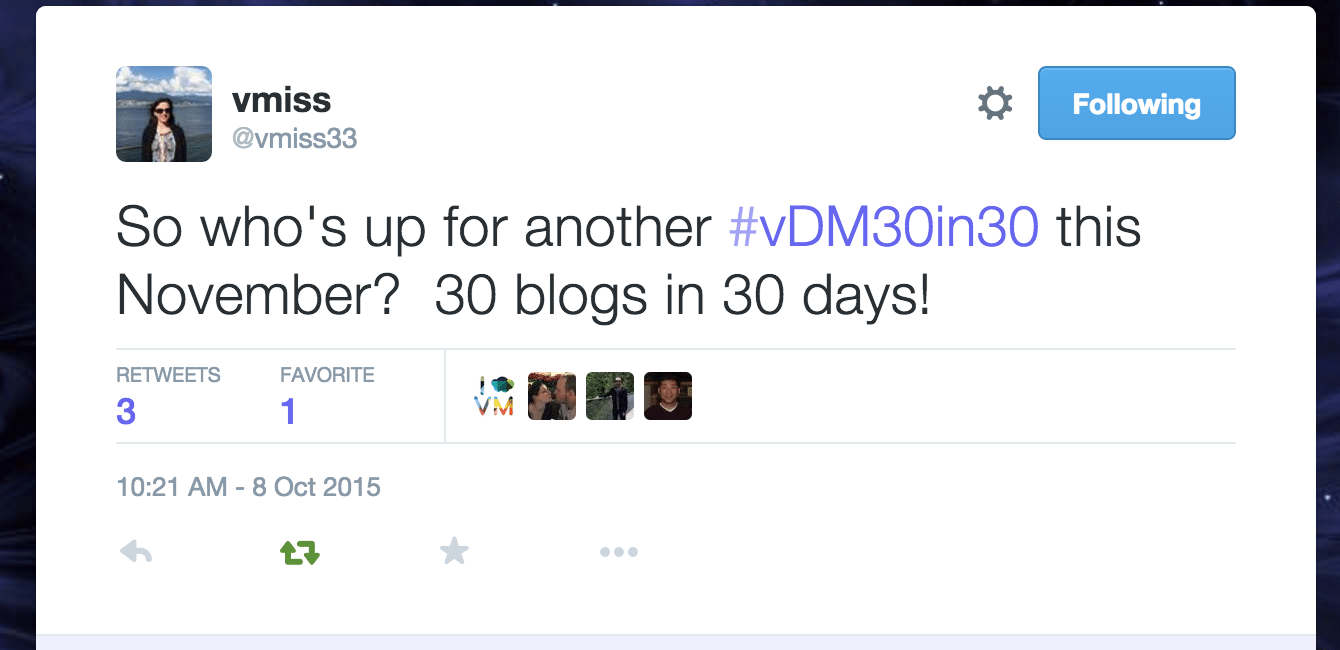Viewport: 1340px width, 650px height.
Task: Favorite the tweet with the star icon
Action: click(x=454, y=550)
